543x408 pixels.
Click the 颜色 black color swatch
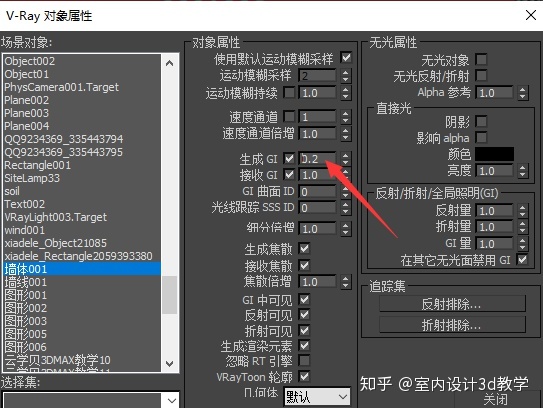point(494,154)
